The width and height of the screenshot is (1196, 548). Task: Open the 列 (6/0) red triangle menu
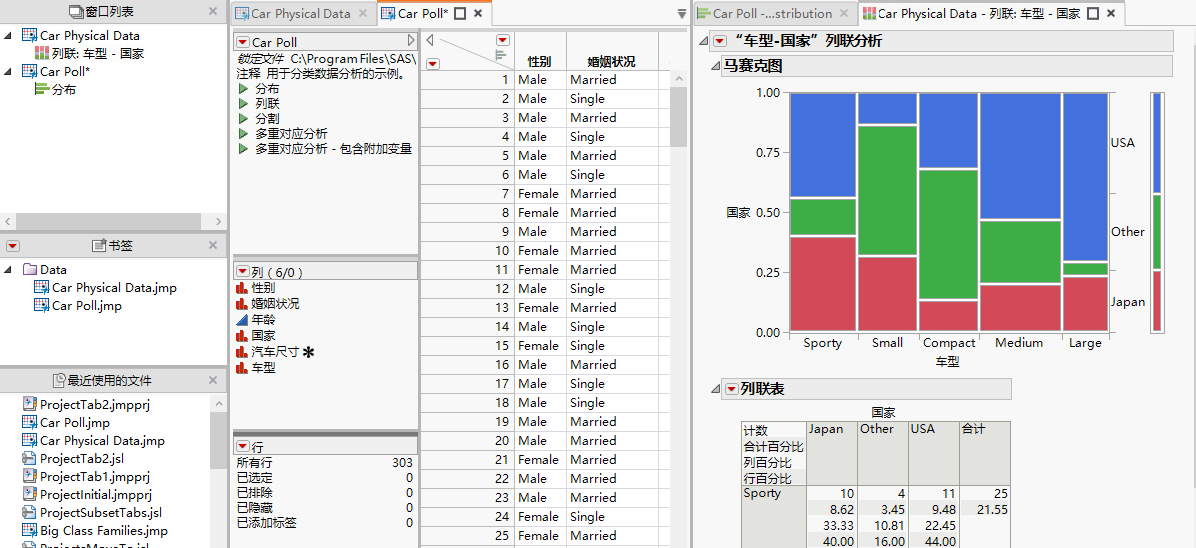[x=243, y=272]
